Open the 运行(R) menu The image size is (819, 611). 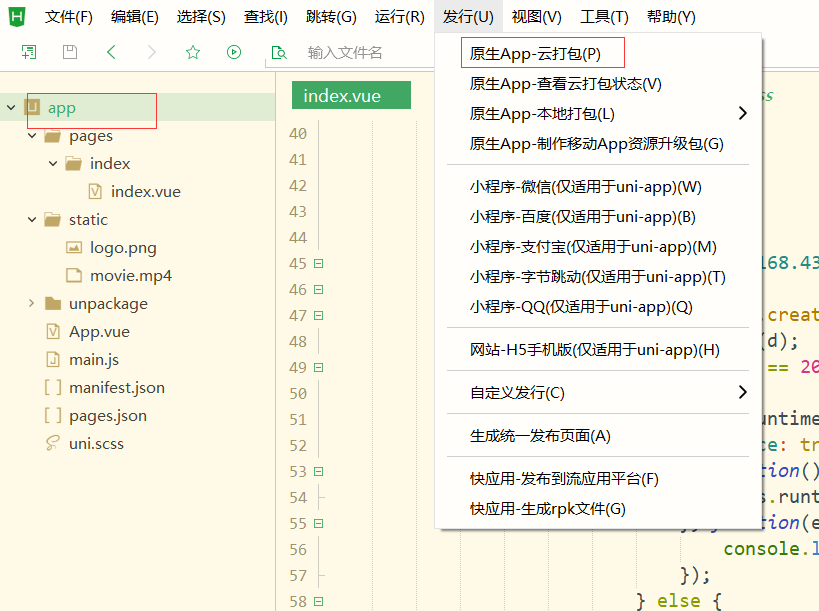click(x=400, y=17)
